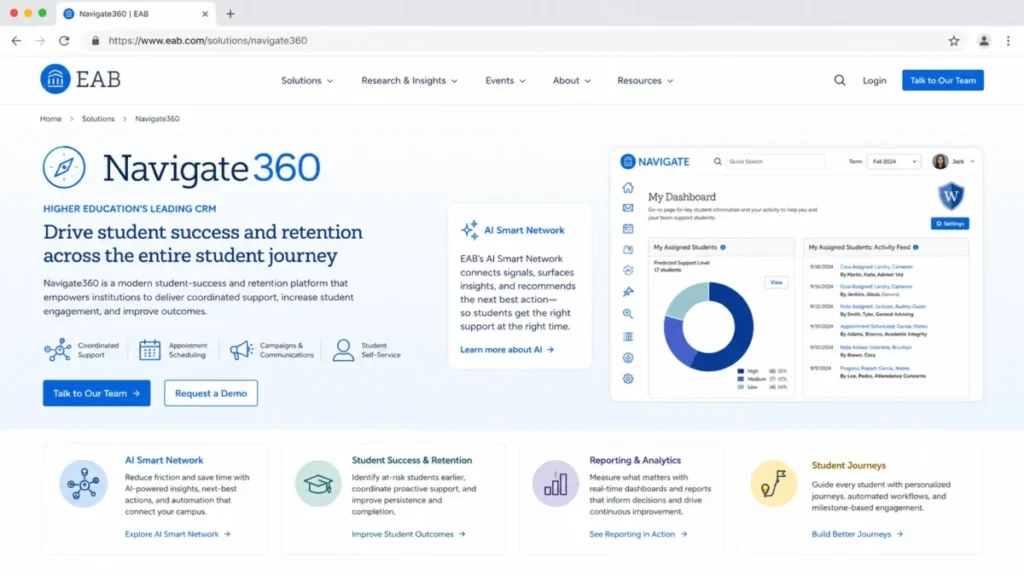Click the Student Journeys path icon
The width and height of the screenshot is (1024, 576).
tap(773, 484)
